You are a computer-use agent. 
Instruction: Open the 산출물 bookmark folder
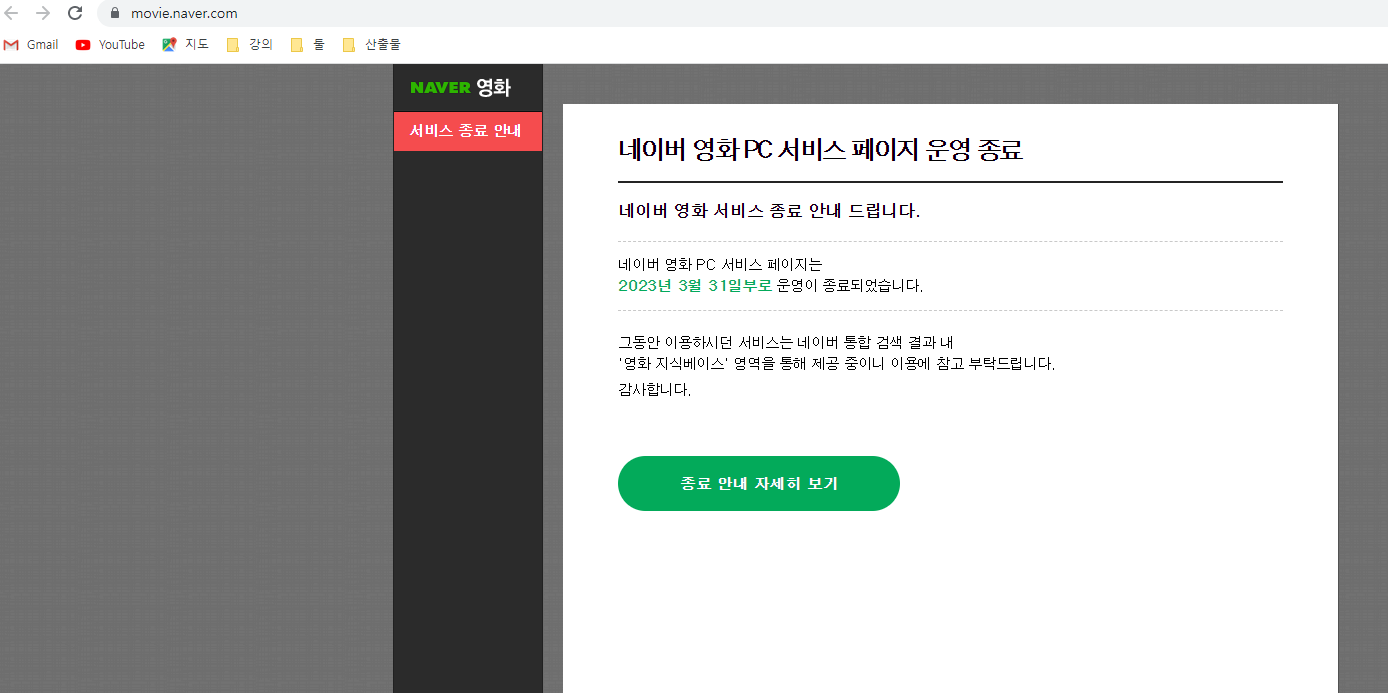tap(371, 44)
